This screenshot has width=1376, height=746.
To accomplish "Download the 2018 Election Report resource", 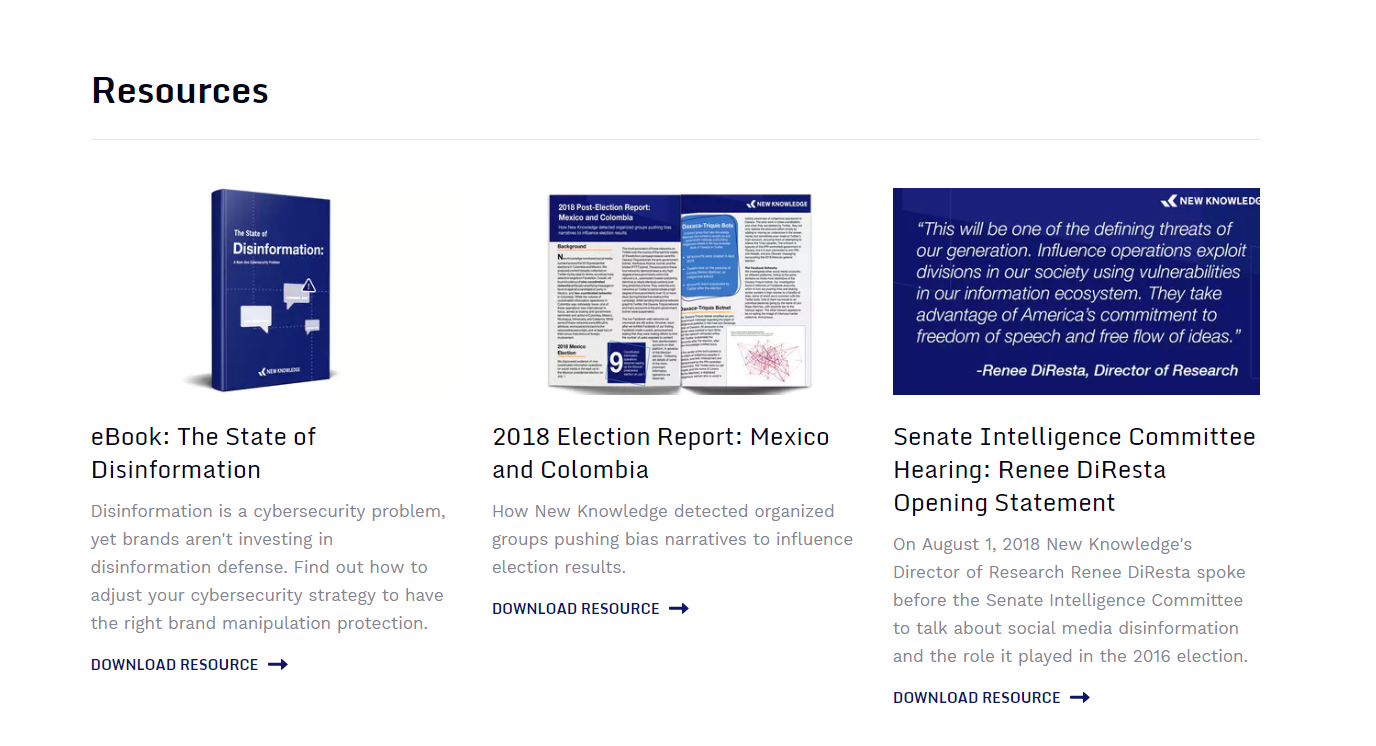I will 590,609.
